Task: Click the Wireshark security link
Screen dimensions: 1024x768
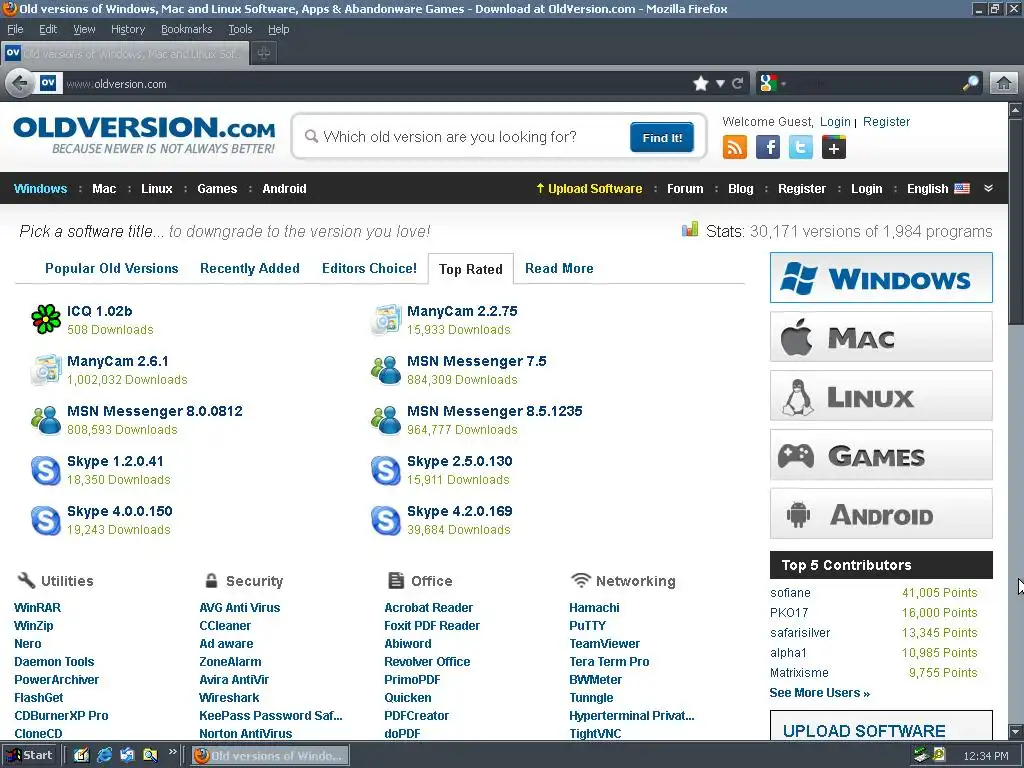Action: (x=229, y=697)
